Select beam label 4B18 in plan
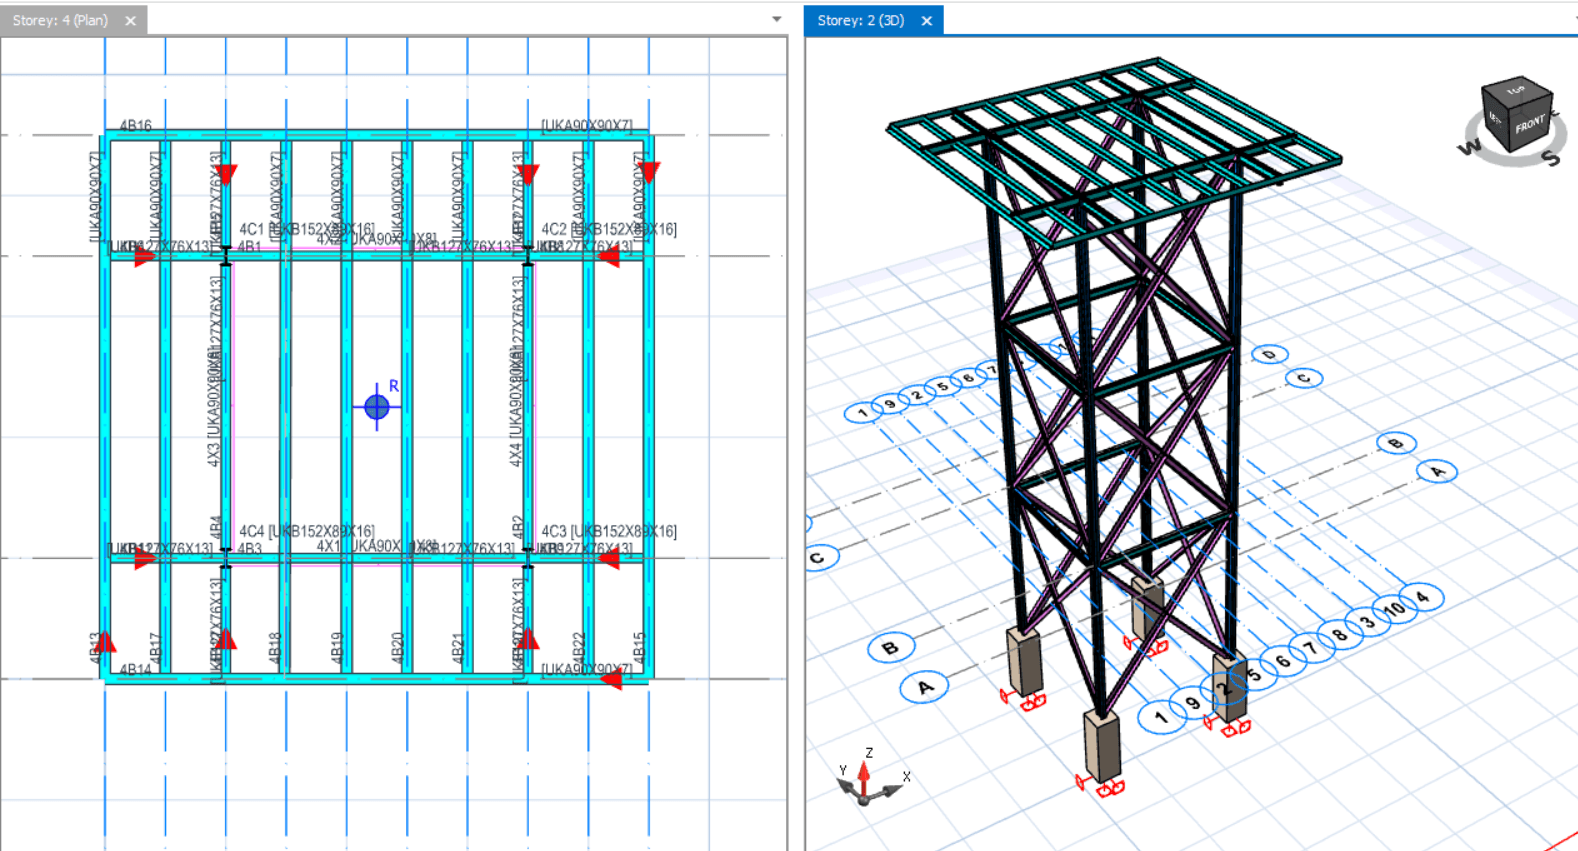 (275, 646)
